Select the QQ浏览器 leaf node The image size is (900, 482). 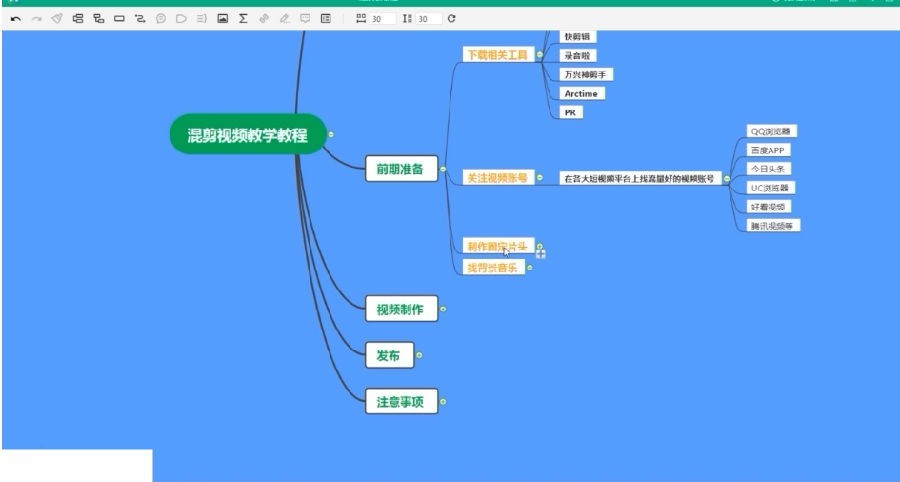point(771,131)
